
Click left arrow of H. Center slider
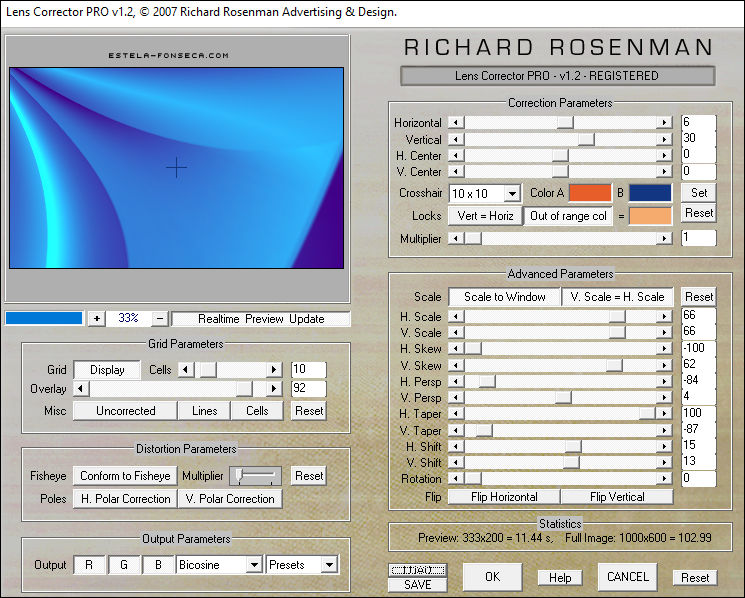click(456, 155)
